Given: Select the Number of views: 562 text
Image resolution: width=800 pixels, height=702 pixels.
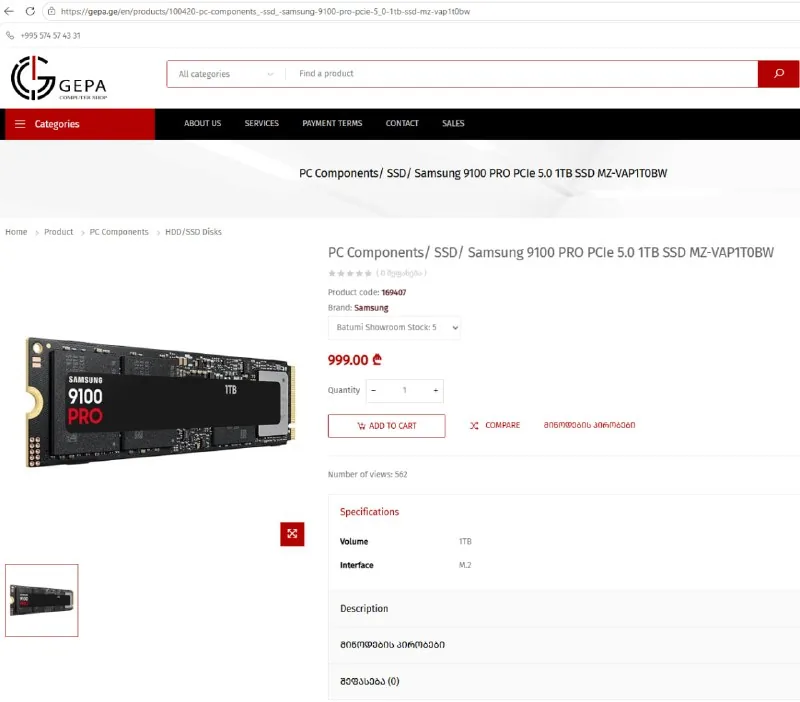Looking at the screenshot, I should pos(367,474).
